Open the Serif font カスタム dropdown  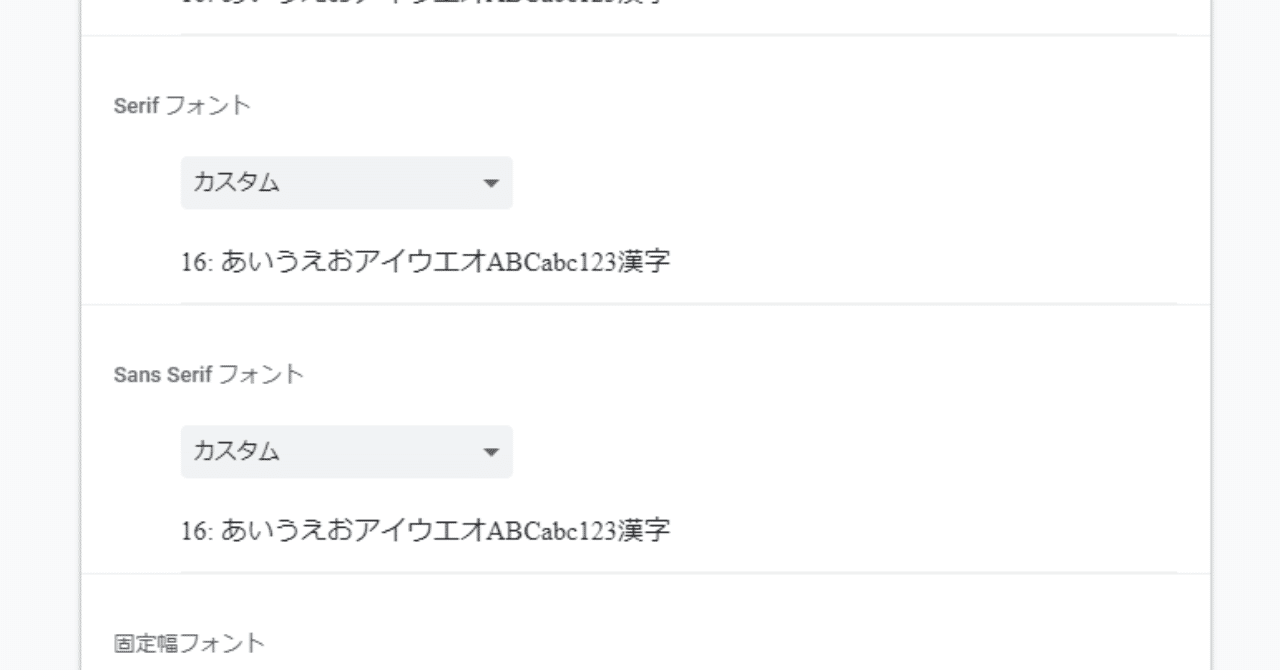coord(346,183)
